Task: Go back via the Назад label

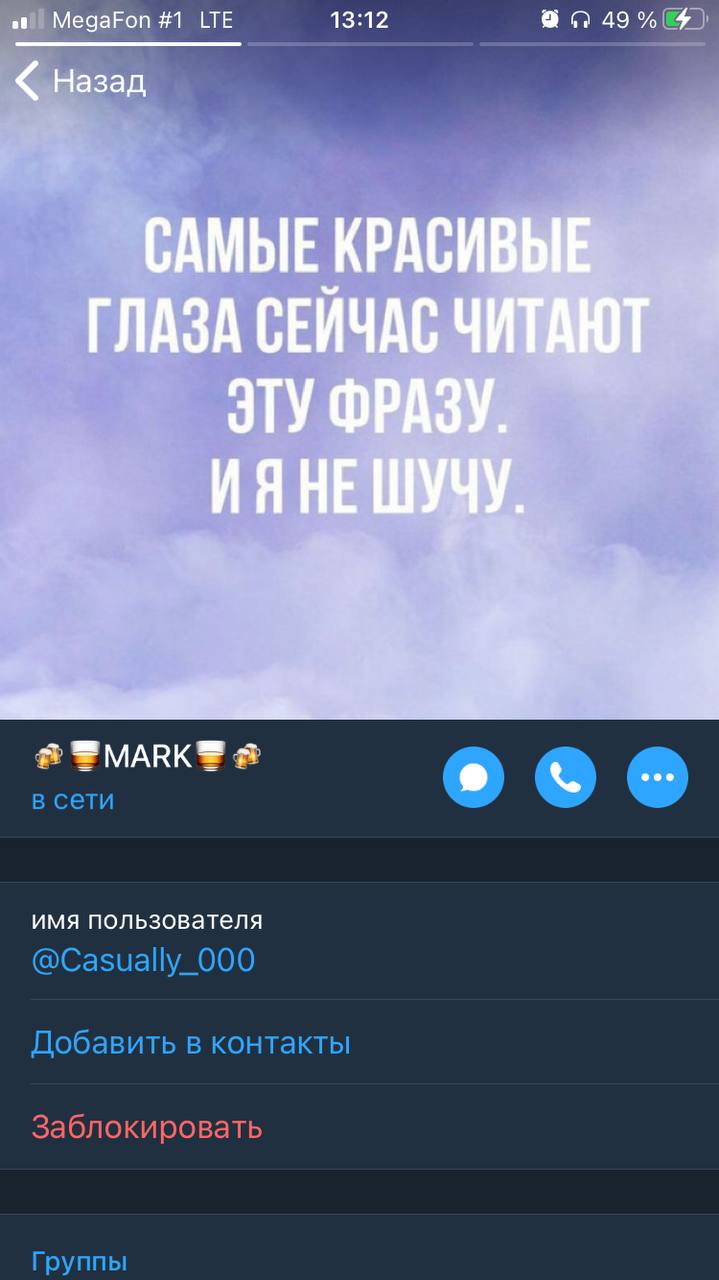Action: pyautogui.click(x=99, y=81)
